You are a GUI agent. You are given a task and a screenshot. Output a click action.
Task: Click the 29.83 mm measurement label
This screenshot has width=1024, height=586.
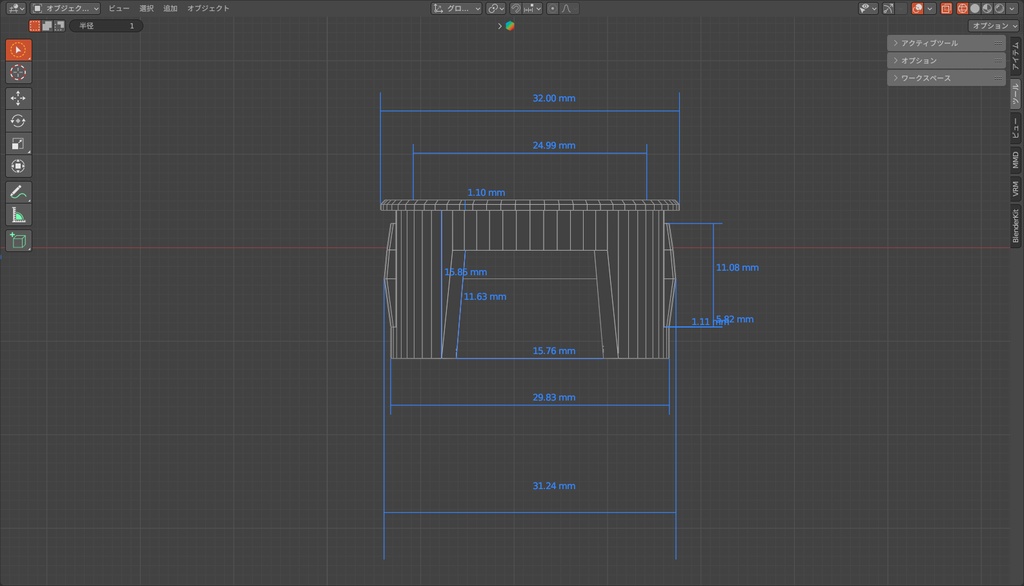coord(554,397)
